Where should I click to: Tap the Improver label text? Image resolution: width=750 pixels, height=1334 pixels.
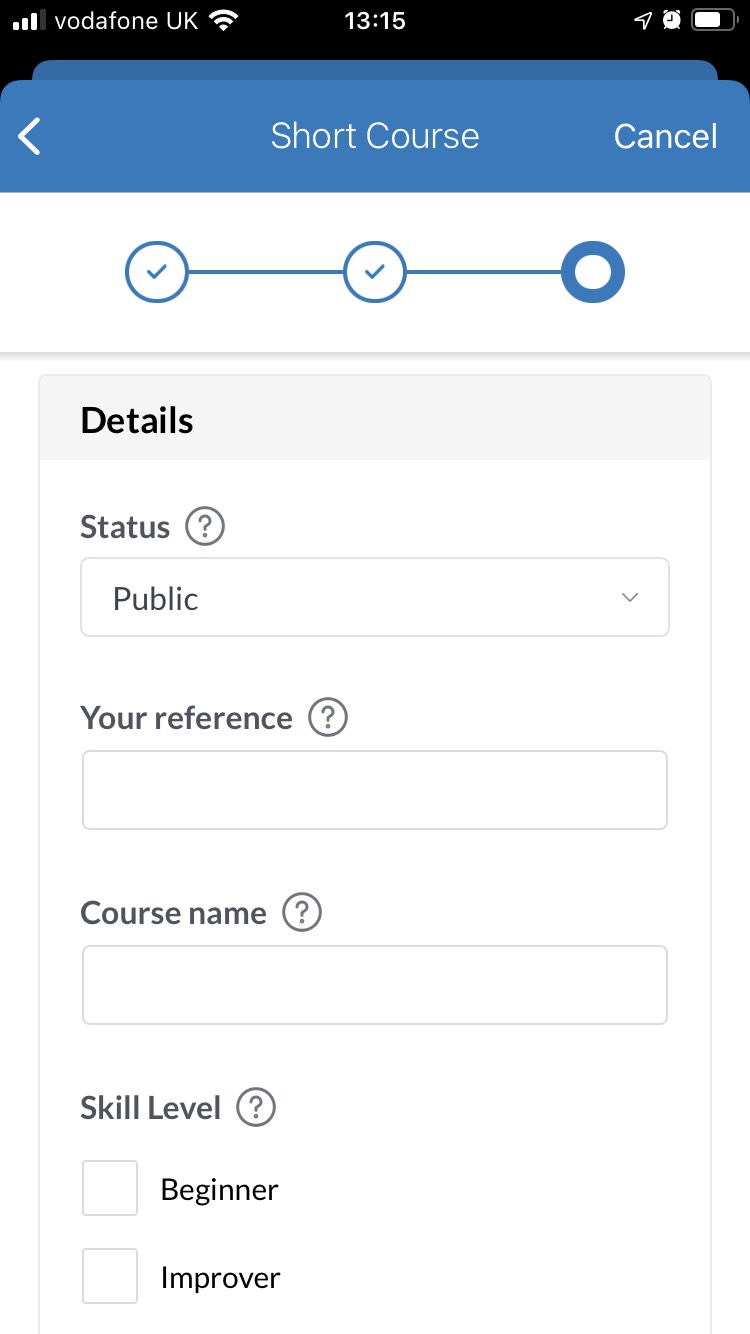click(220, 1278)
